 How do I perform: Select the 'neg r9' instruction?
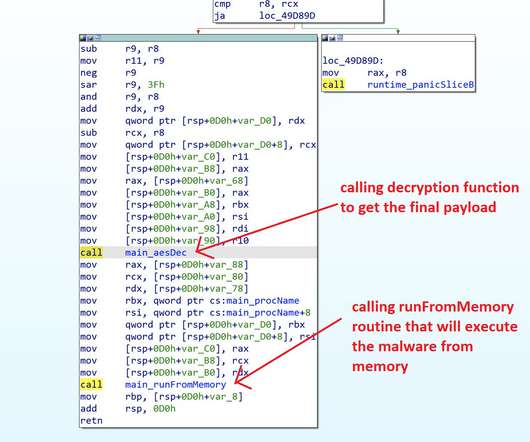[x=109, y=73]
